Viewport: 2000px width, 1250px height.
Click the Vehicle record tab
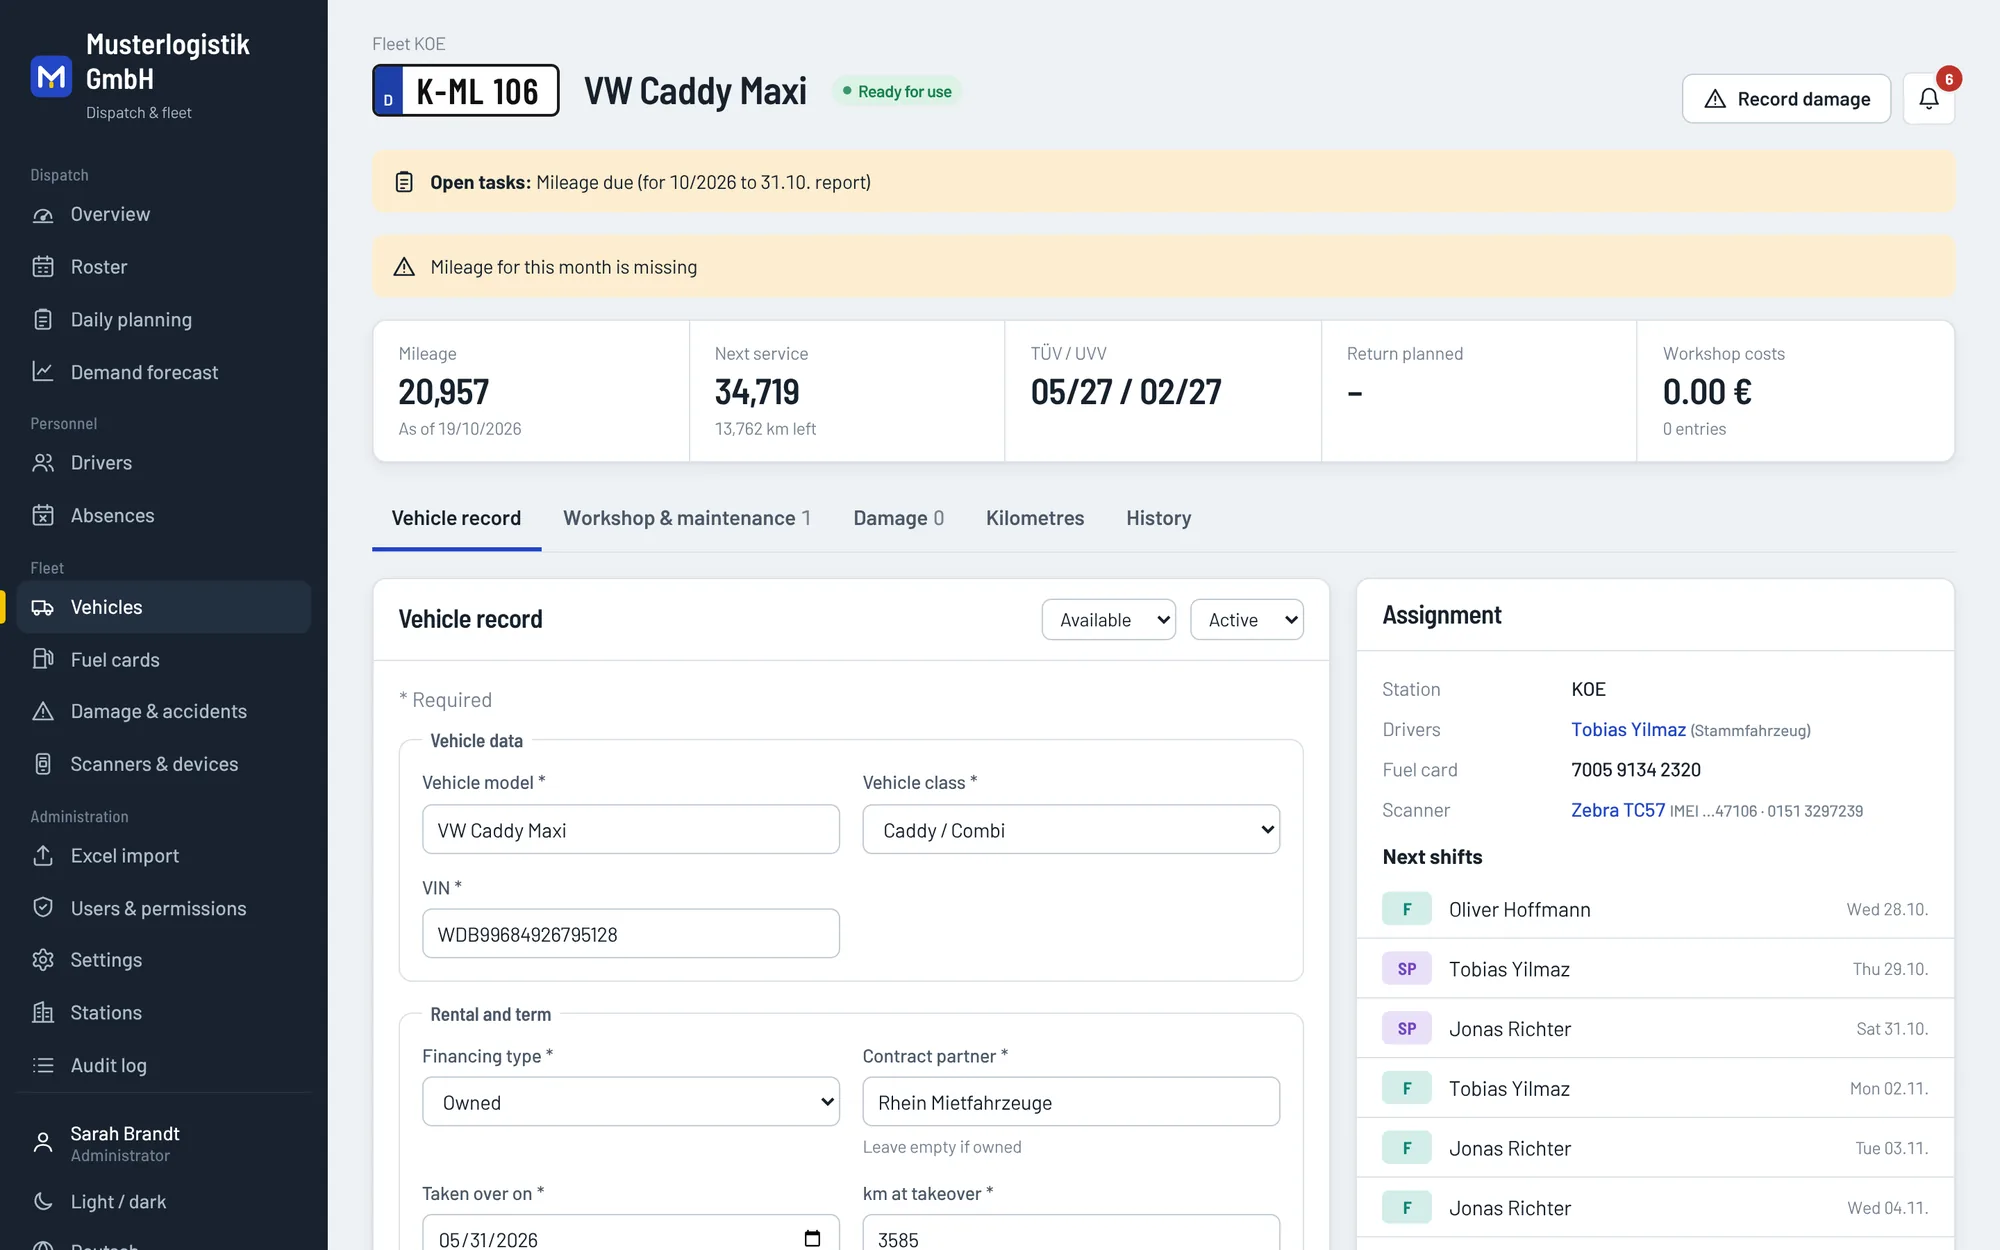[456, 518]
